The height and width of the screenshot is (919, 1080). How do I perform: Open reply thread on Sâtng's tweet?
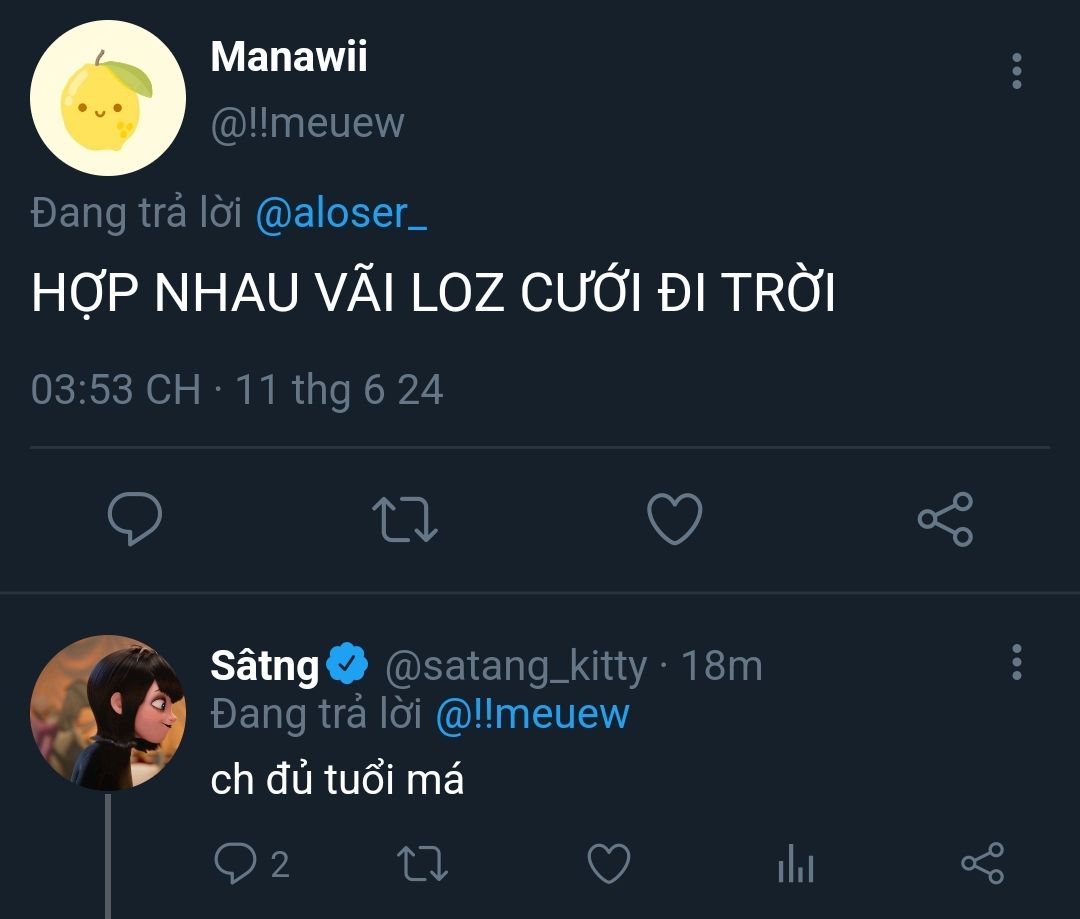click(x=236, y=863)
